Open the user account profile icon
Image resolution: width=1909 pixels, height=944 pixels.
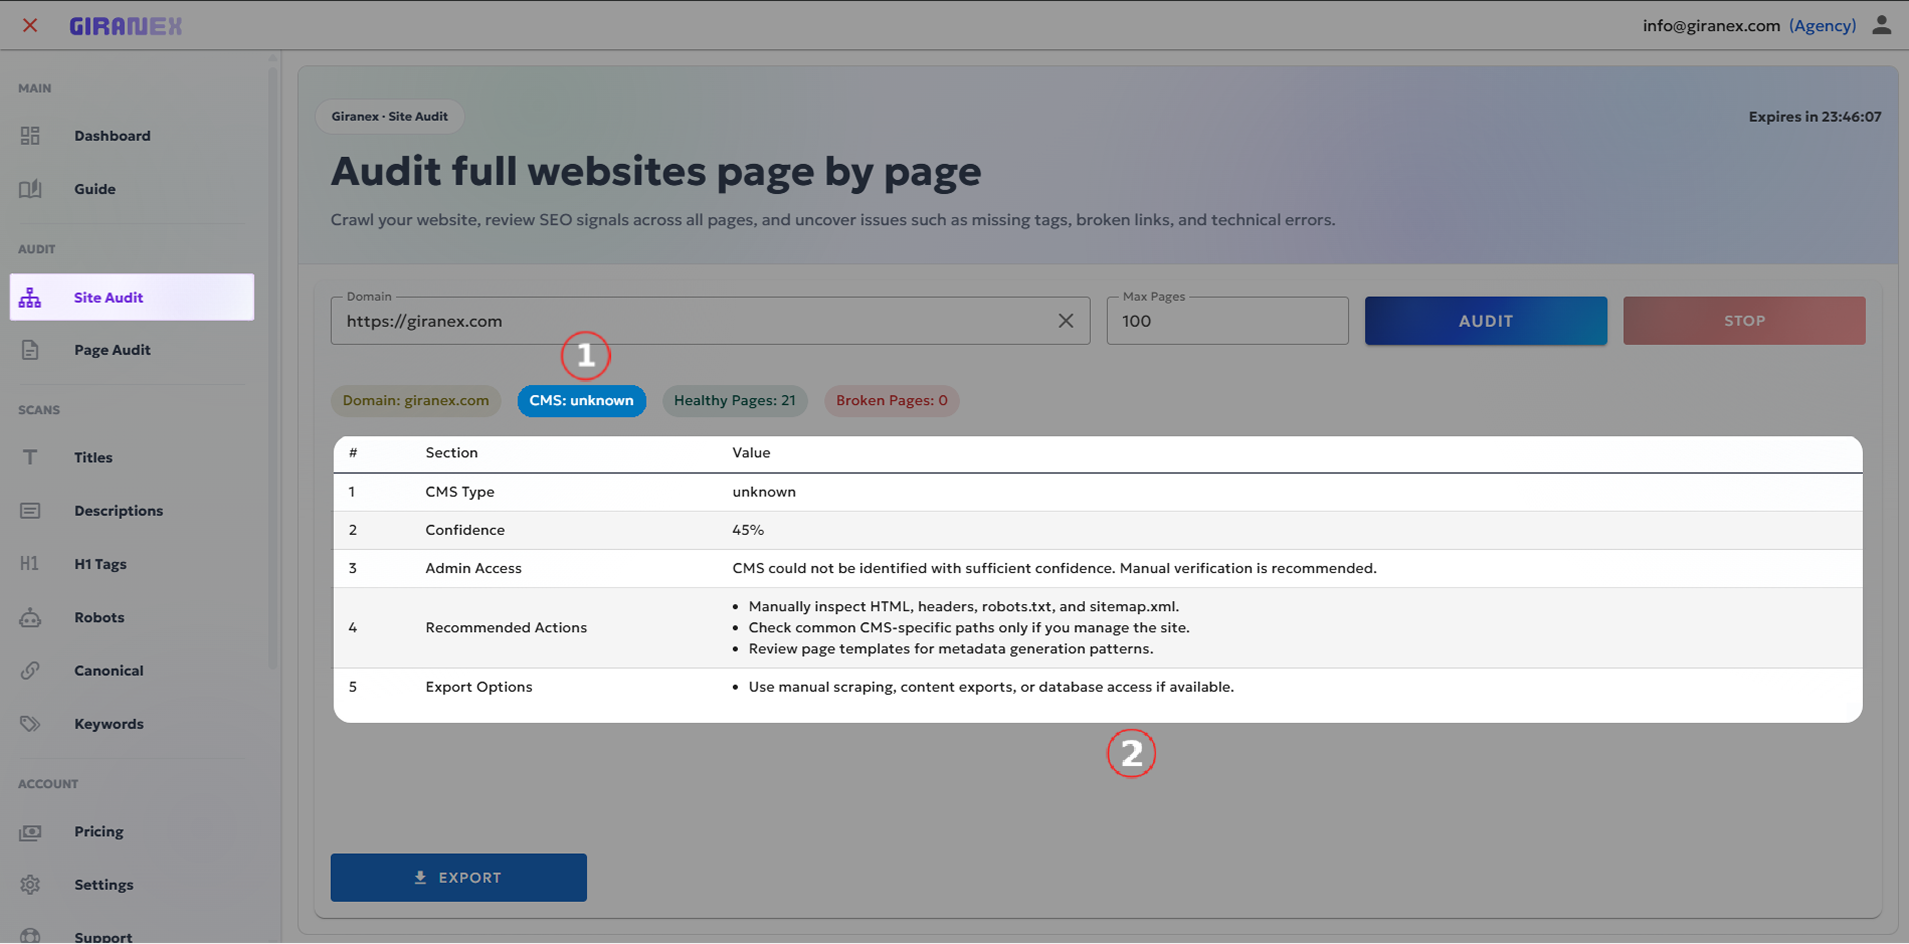[1881, 25]
